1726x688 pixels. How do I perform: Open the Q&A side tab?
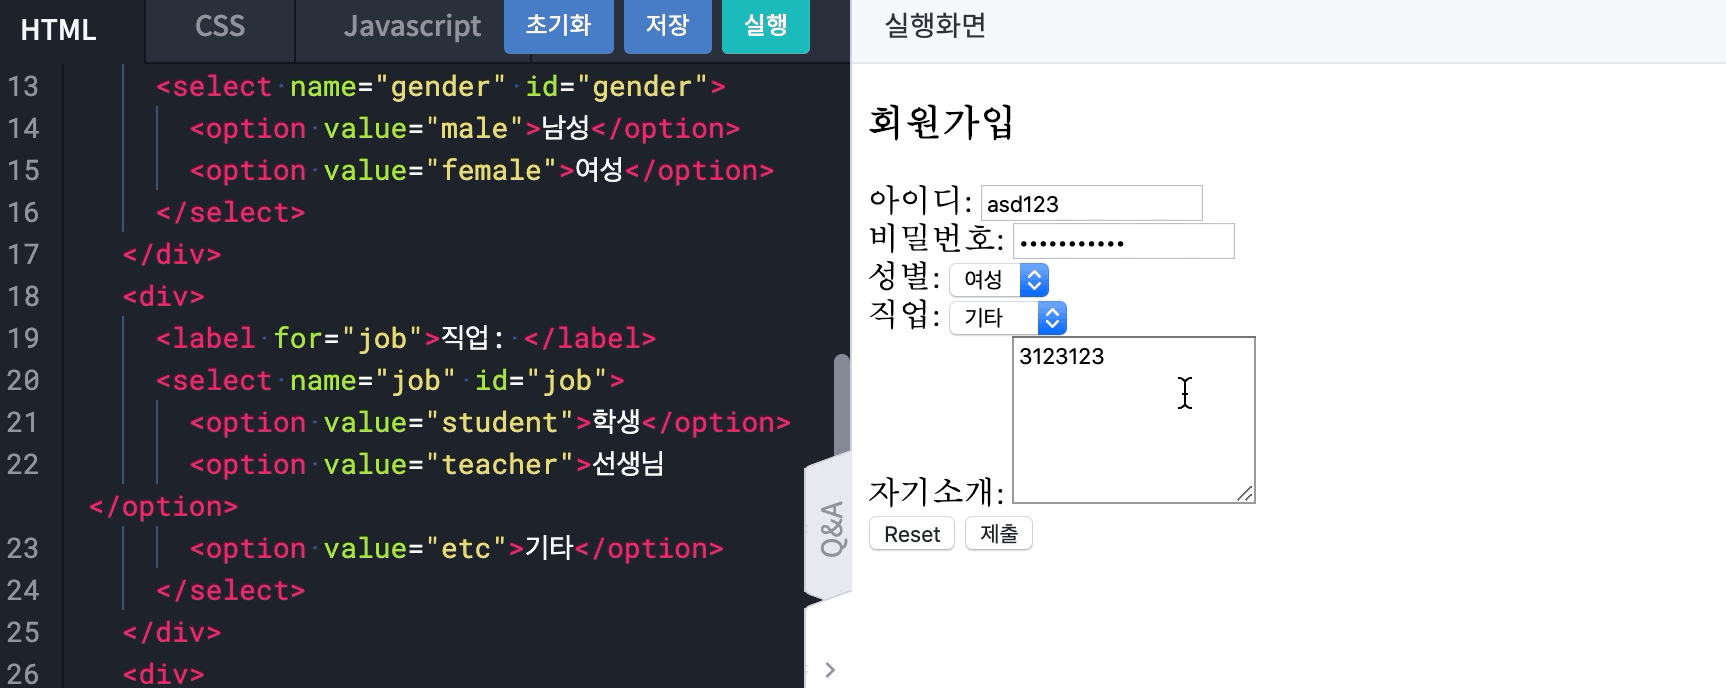[831, 528]
